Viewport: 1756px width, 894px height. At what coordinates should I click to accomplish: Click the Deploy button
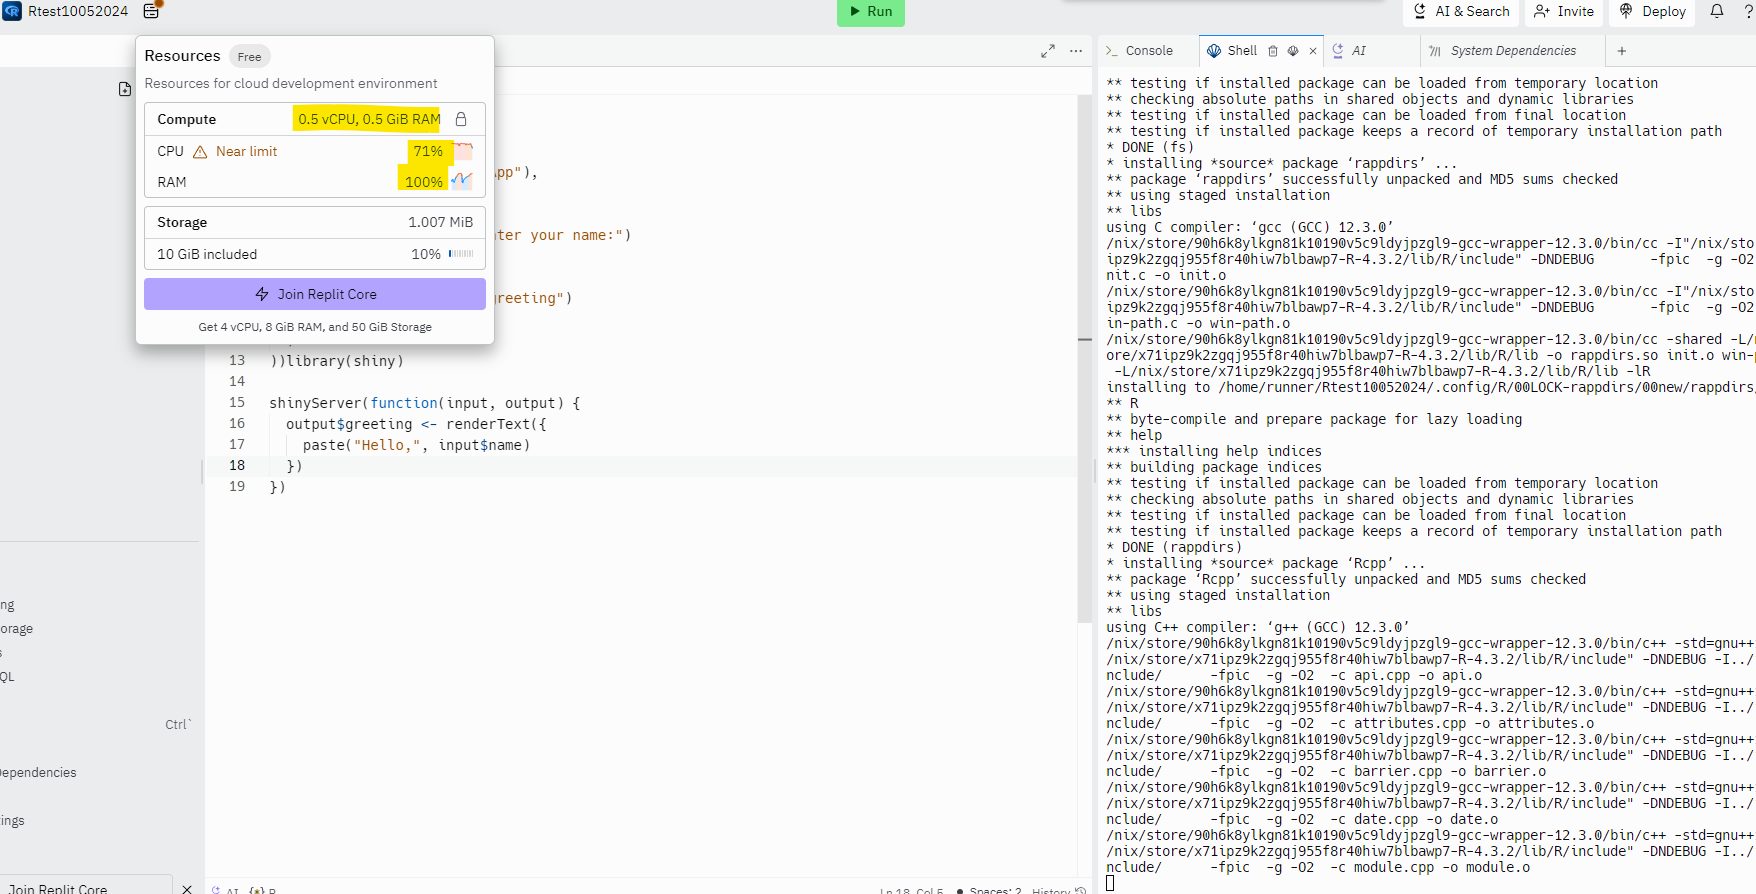pyautogui.click(x=1653, y=11)
